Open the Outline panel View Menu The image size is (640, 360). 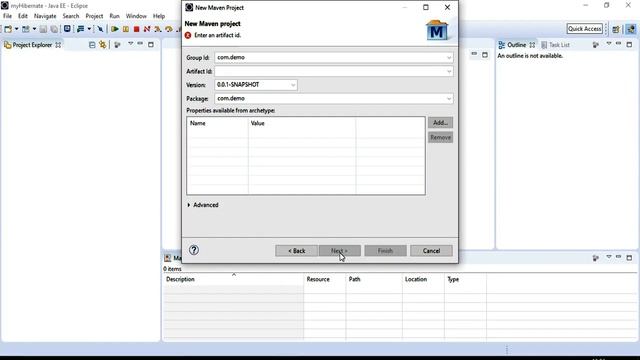tap(609, 44)
